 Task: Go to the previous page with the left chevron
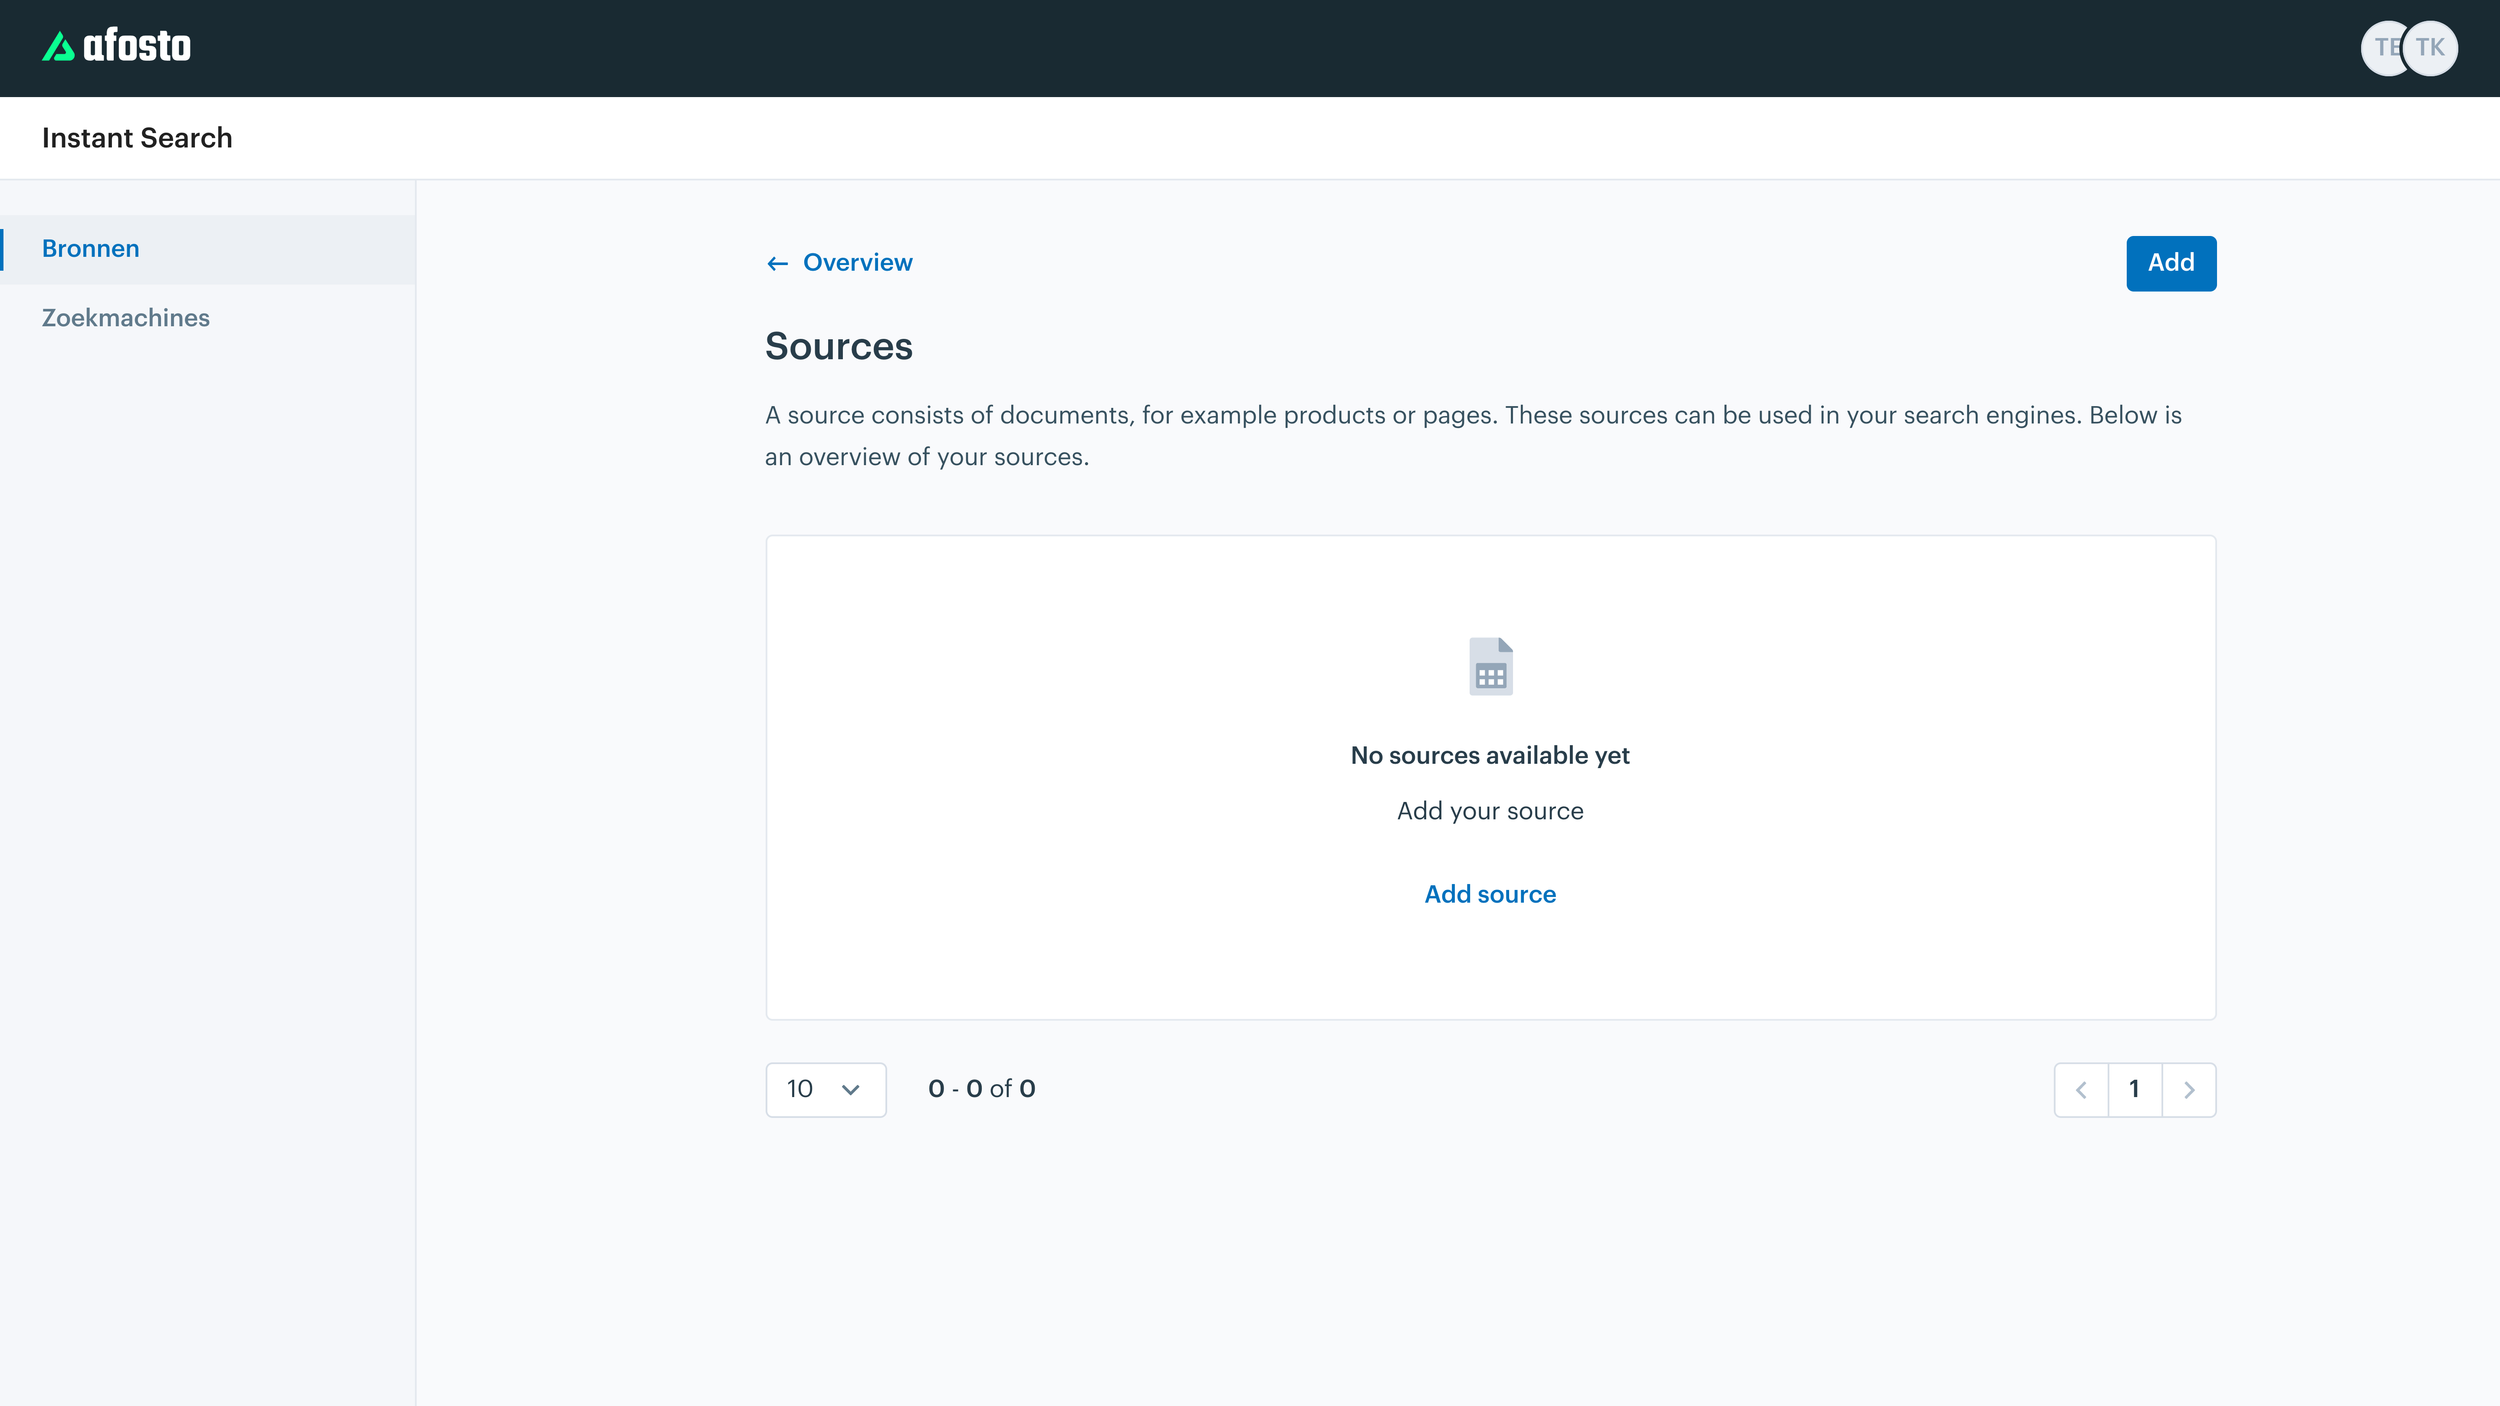click(2081, 1089)
